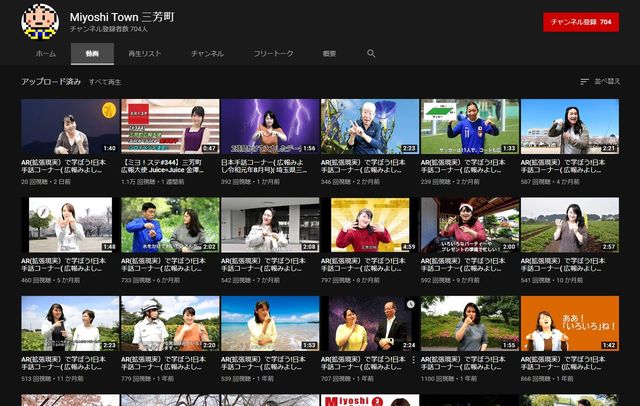640x406 pixels.
Task: Open 2:21 cherry blossom school thumbnail
Action: [x=570, y=126]
